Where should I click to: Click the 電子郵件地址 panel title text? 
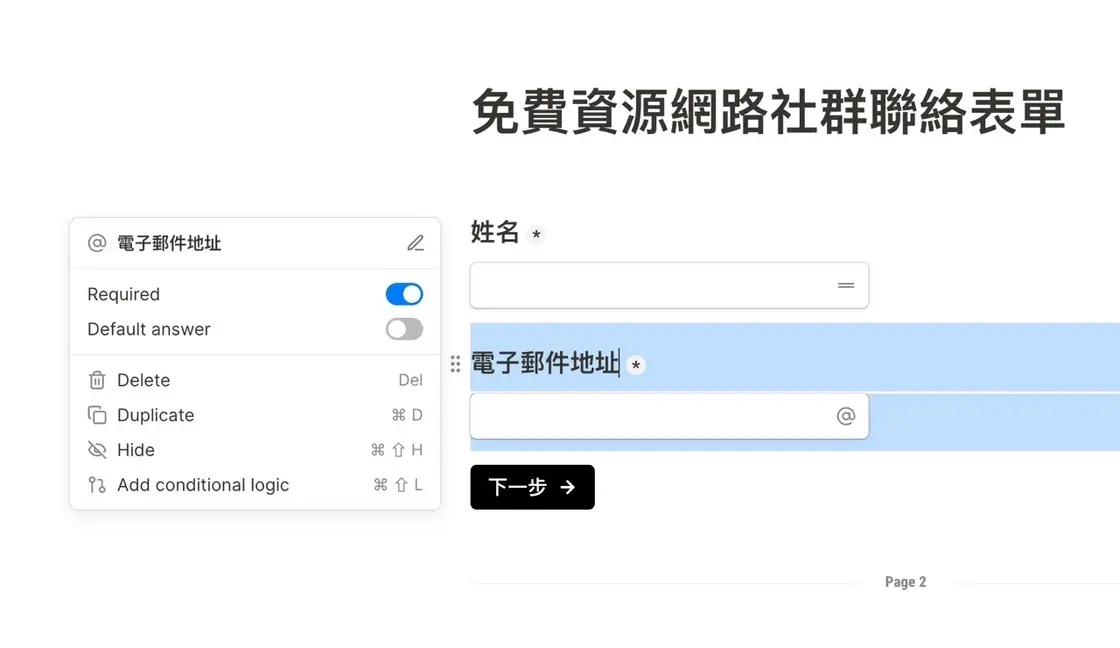click(169, 243)
